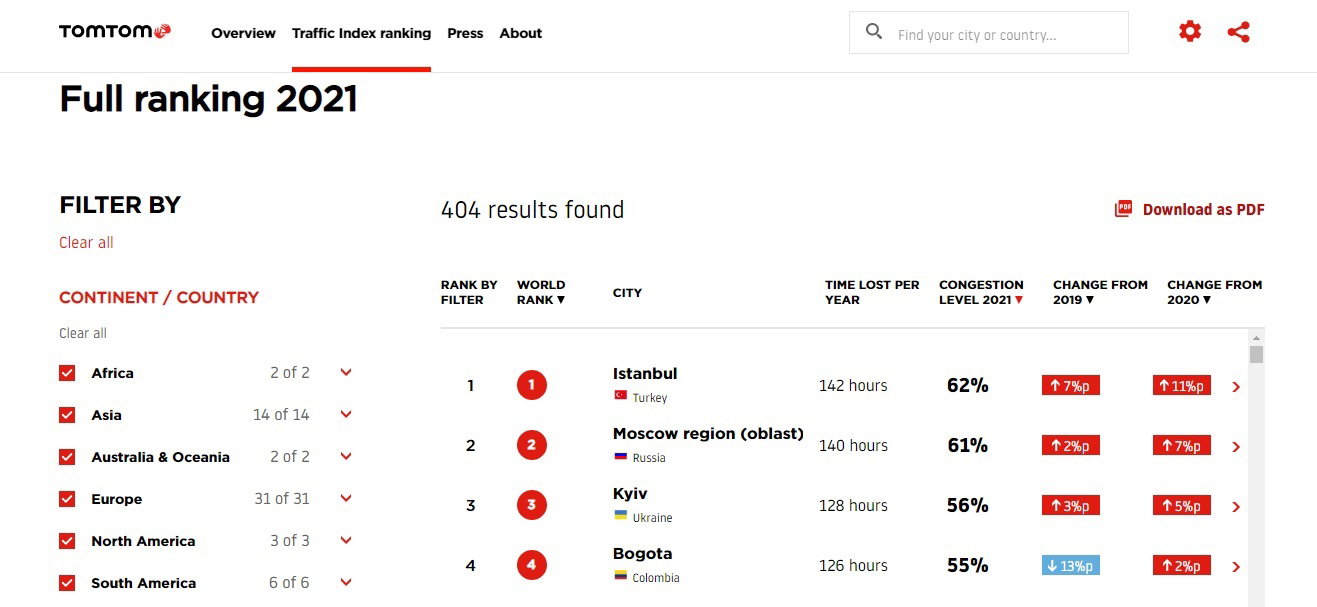Click the Russia flag icon
This screenshot has width=1317, height=607.
(x=620, y=456)
